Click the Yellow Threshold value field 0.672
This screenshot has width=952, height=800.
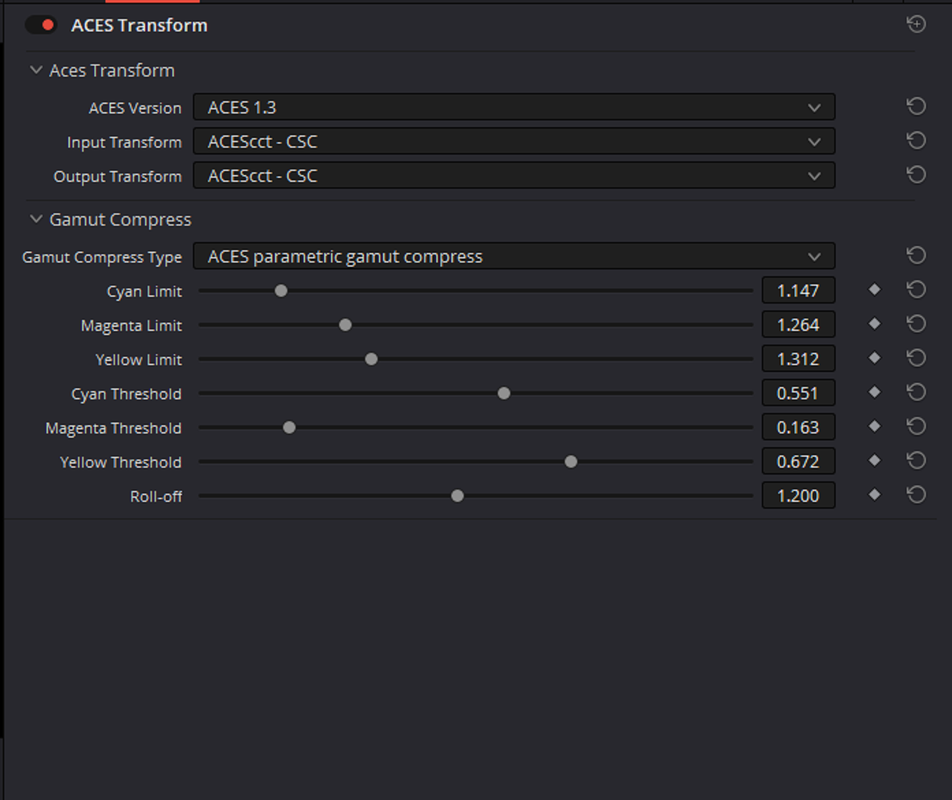[798, 462]
